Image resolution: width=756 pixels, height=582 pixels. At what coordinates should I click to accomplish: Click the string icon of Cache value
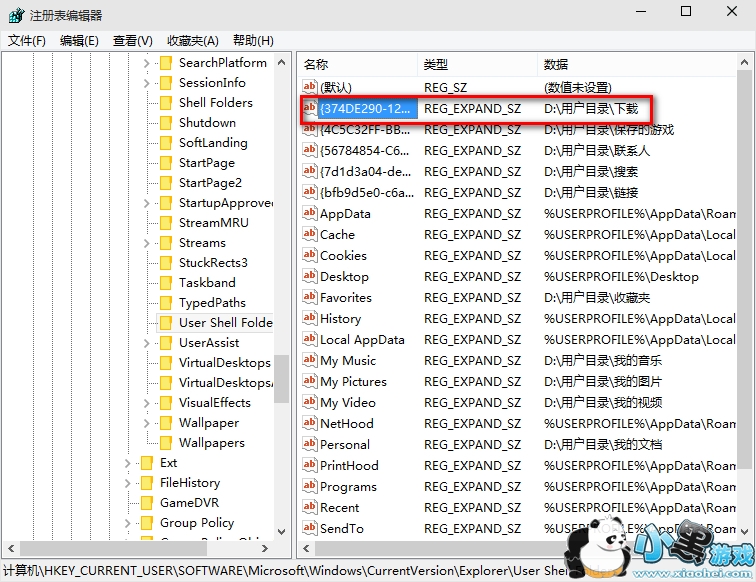[x=310, y=234]
